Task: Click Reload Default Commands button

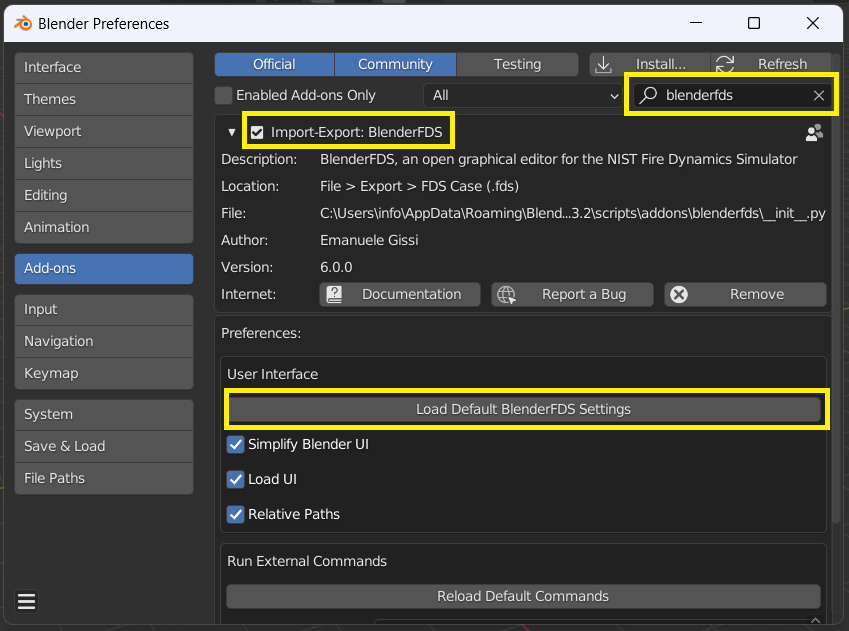Action: 523,596
